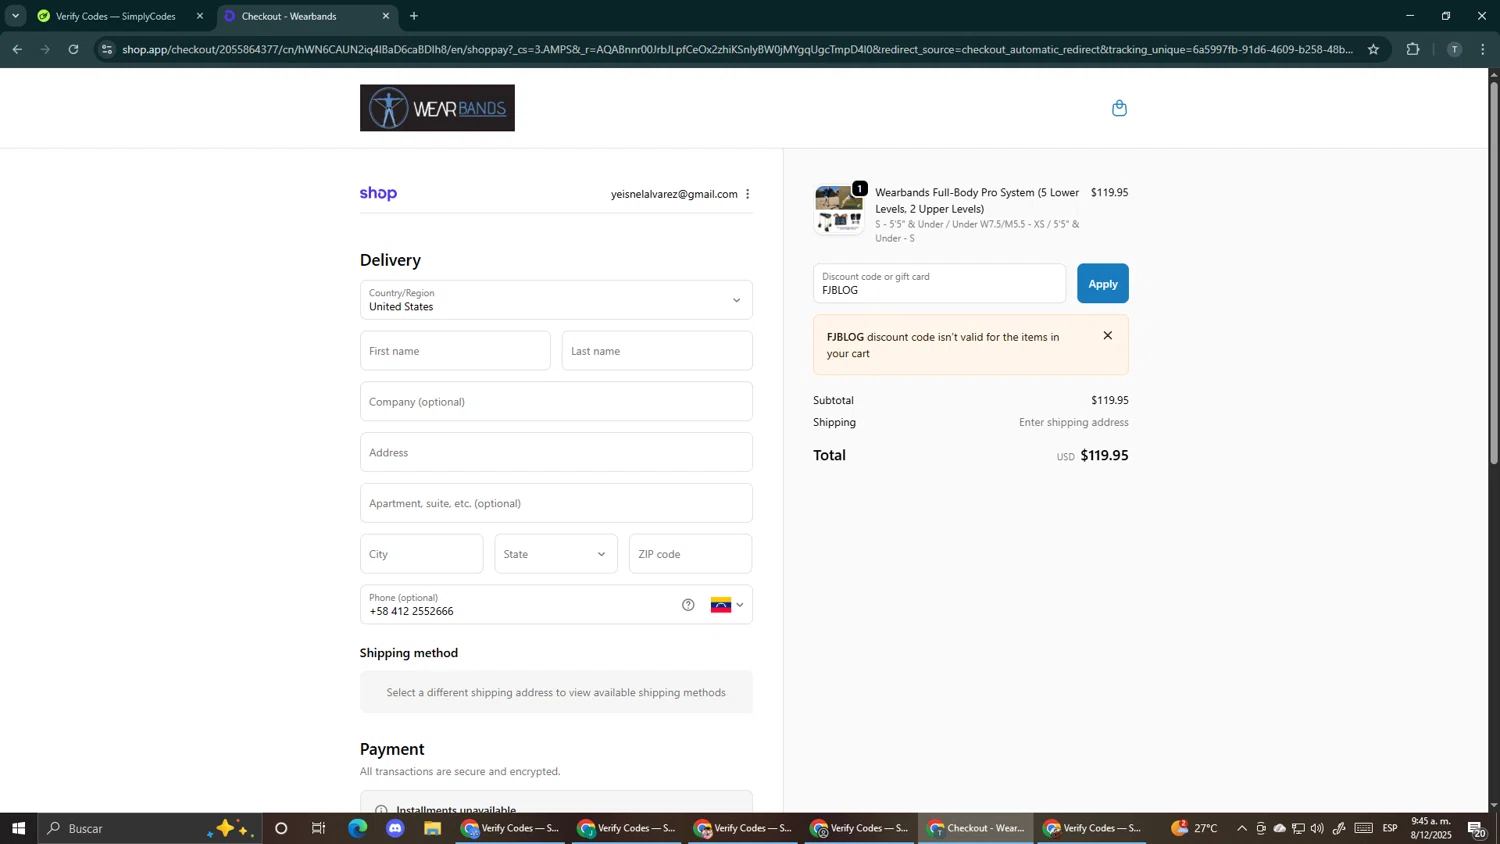Image resolution: width=1500 pixels, height=844 pixels.
Task: Switch to Verify Codes — SimplyCodes tab
Action: pyautogui.click(x=115, y=16)
